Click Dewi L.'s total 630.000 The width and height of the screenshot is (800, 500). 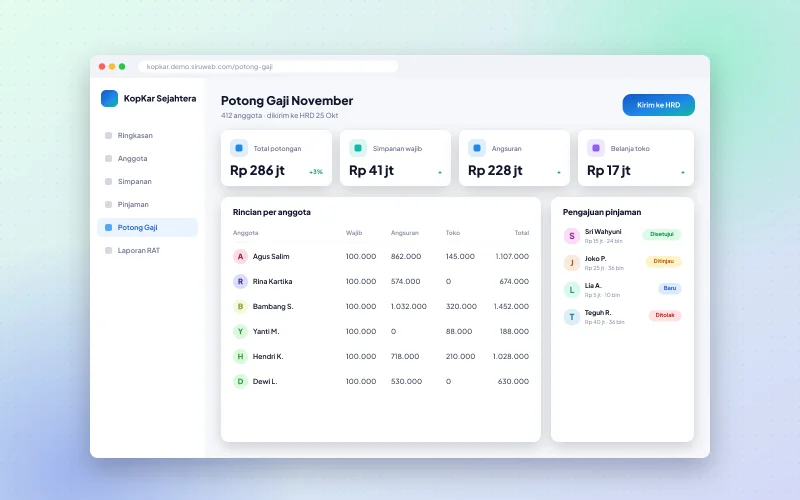pyautogui.click(x=513, y=382)
